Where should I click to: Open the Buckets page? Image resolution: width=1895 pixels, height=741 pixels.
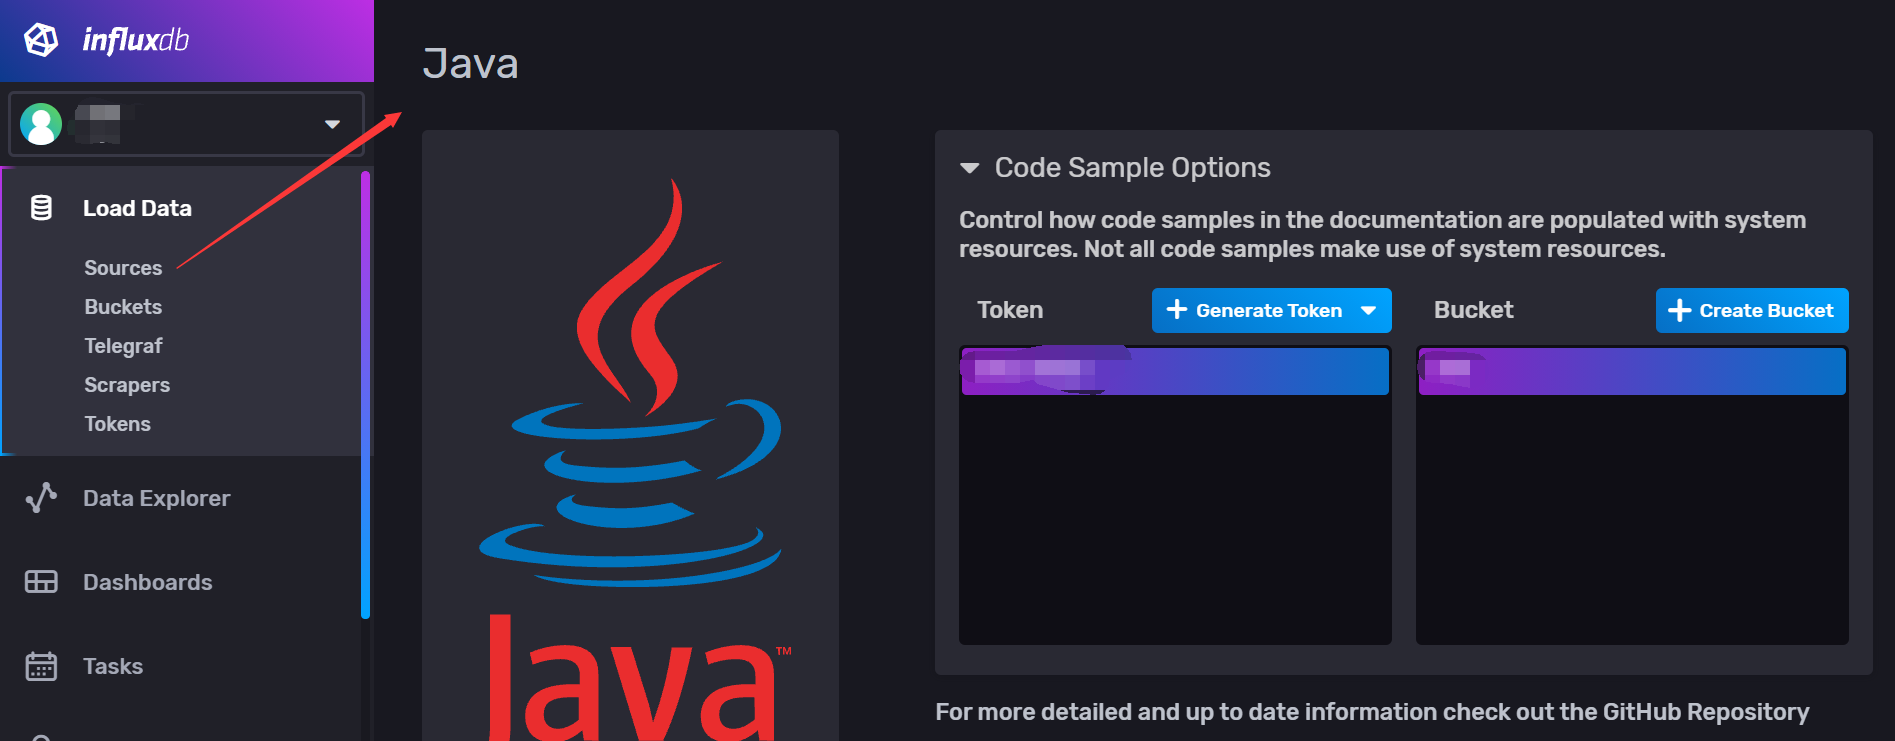click(x=123, y=307)
